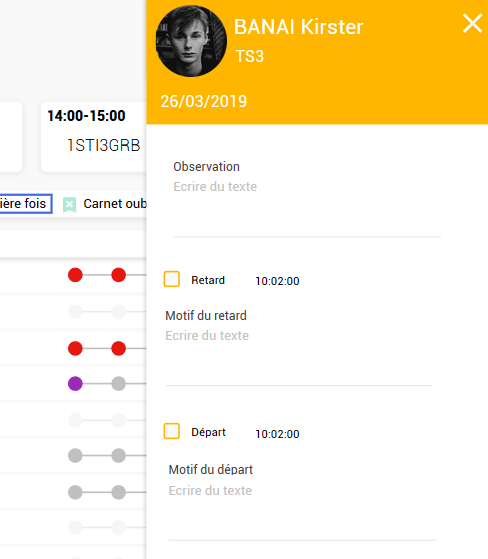Click the first red dot in top row

[75, 275]
